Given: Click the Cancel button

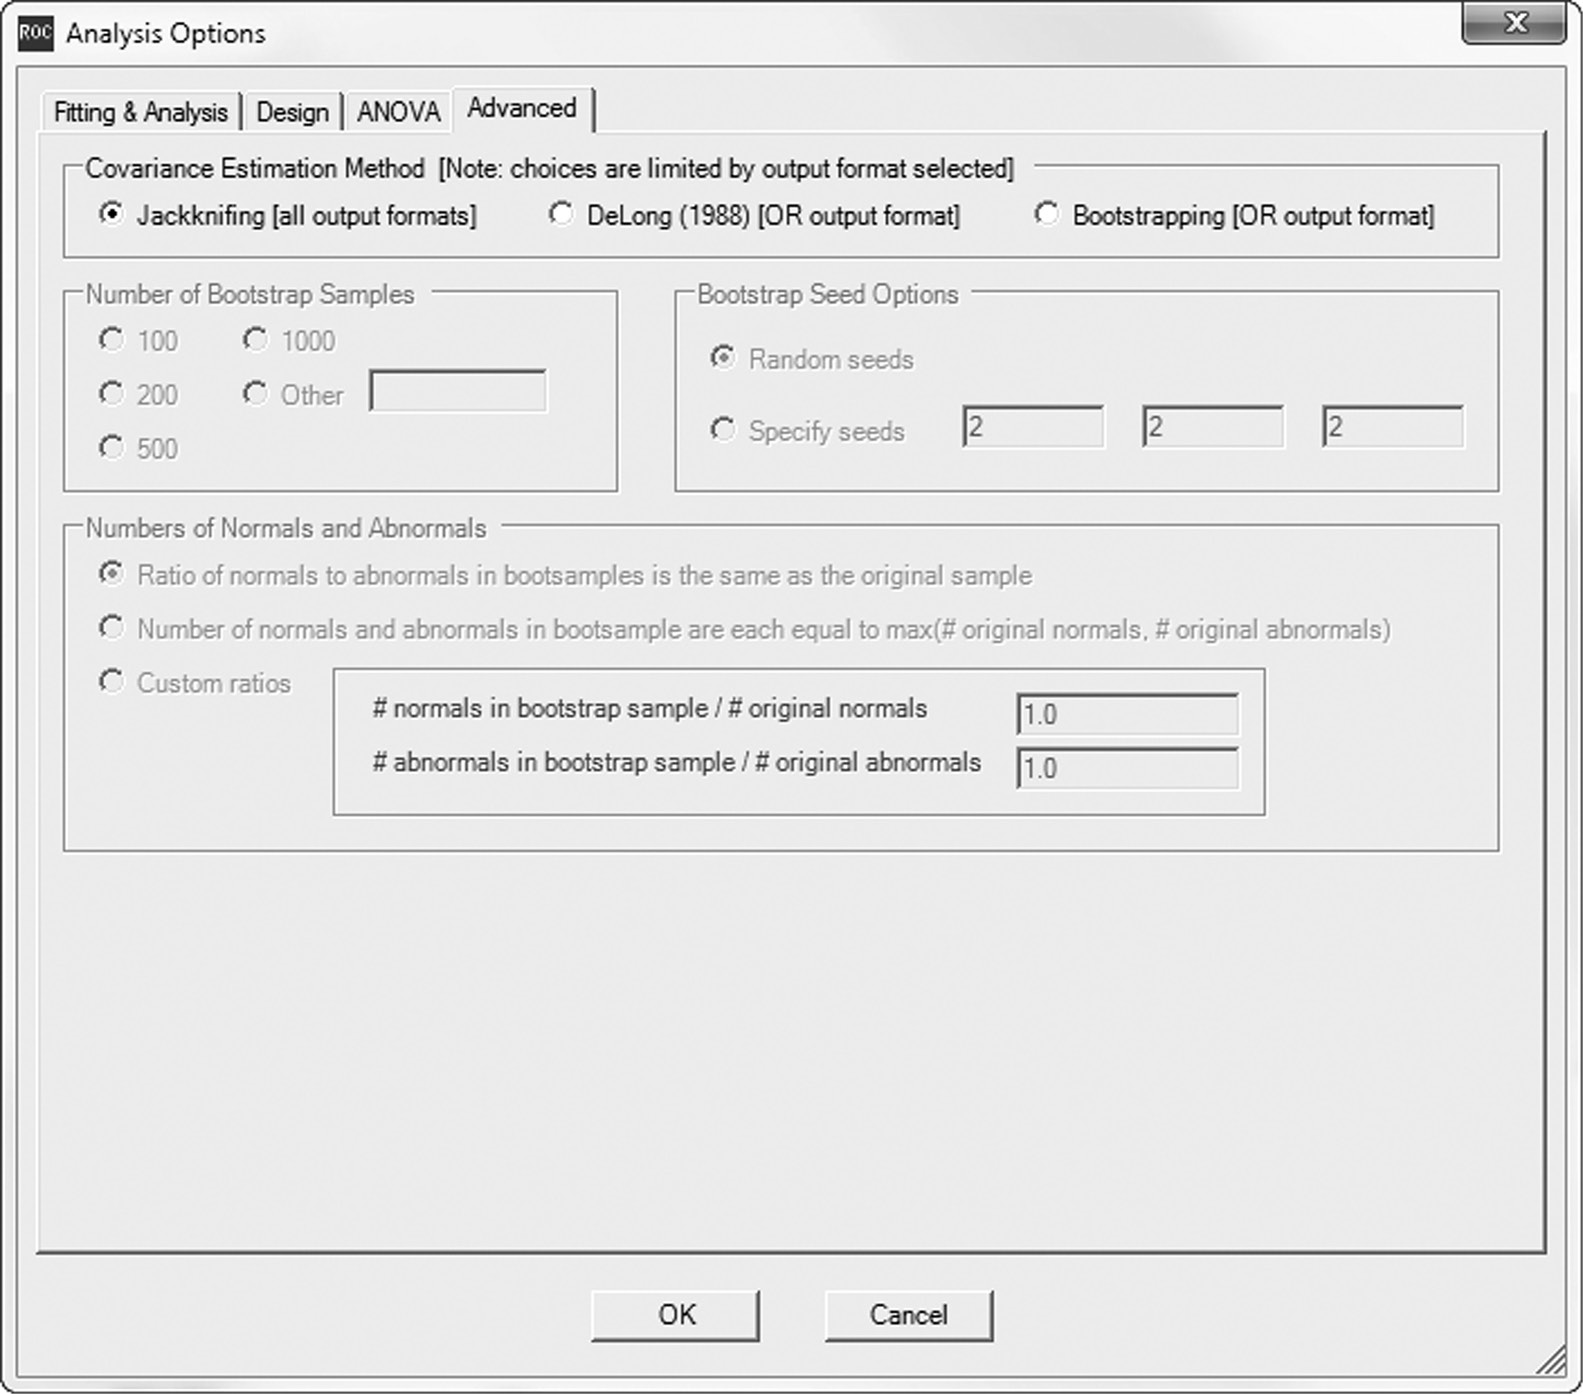Looking at the screenshot, I should [908, 1315].
